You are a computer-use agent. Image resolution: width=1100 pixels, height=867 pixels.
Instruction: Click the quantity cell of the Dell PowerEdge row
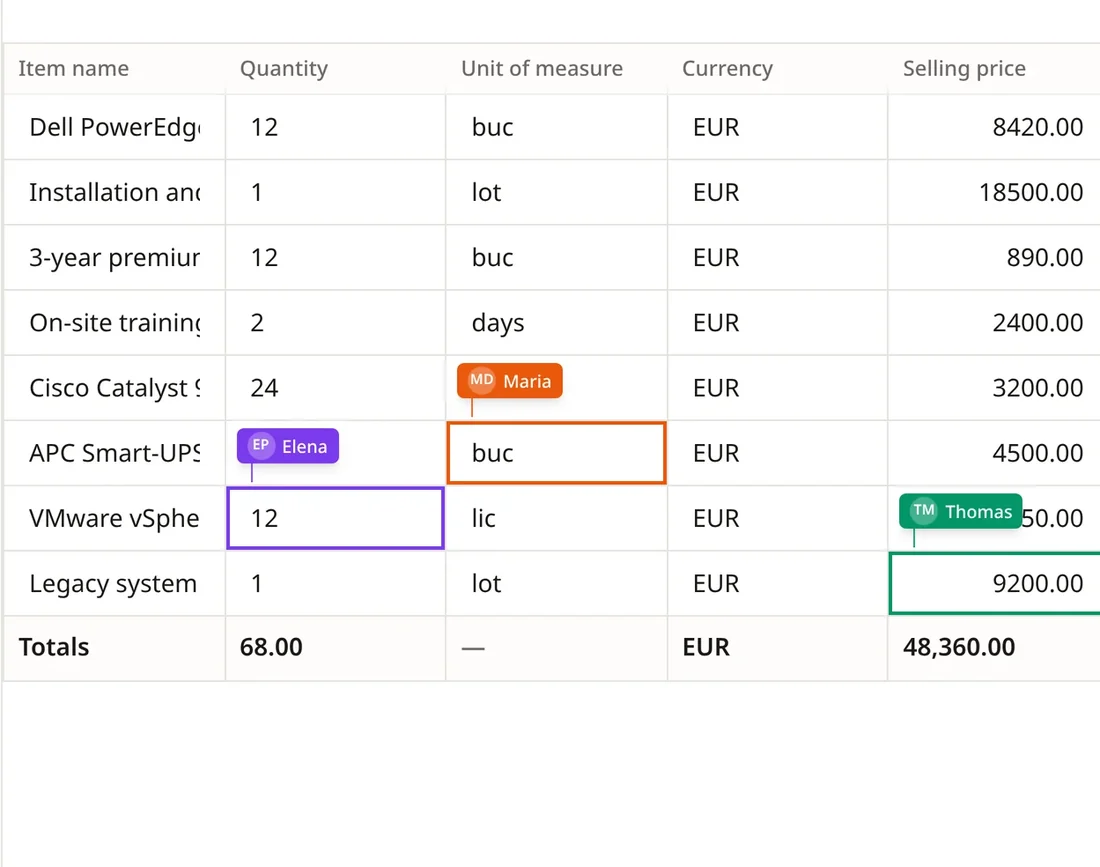pos(335,127)
